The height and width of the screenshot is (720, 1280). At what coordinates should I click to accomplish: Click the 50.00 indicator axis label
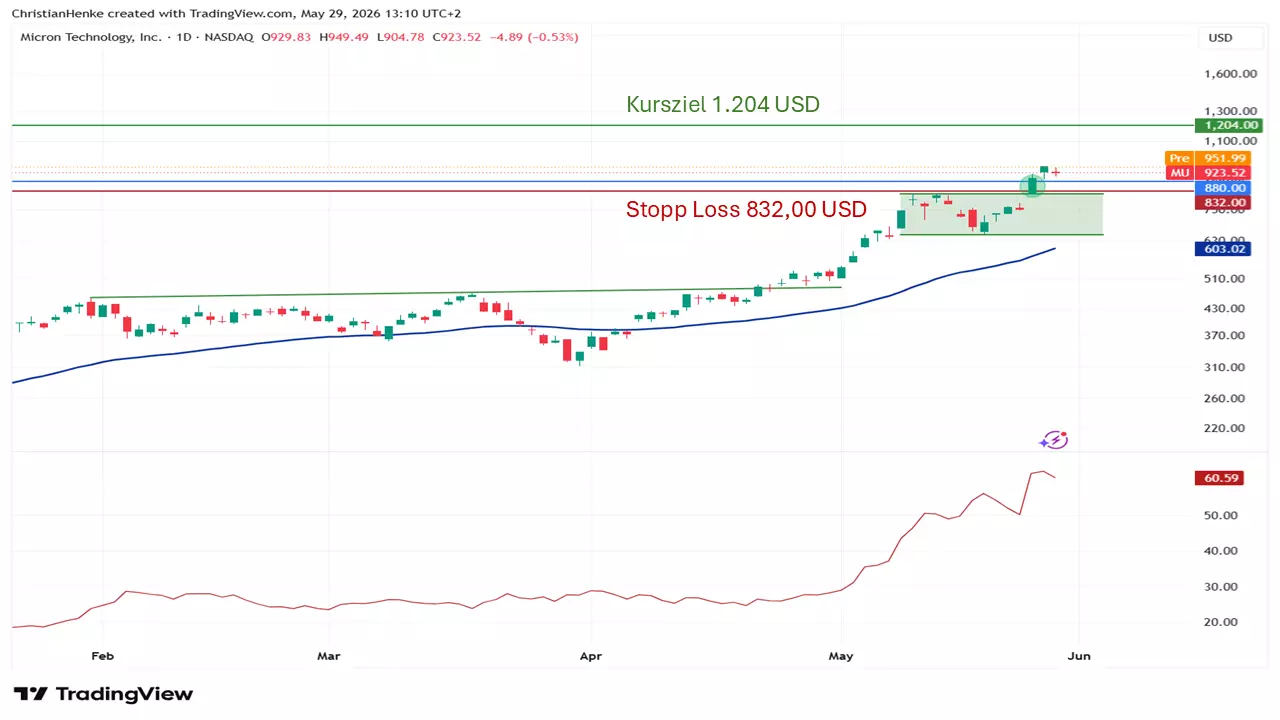click(x=1222, y=516)
